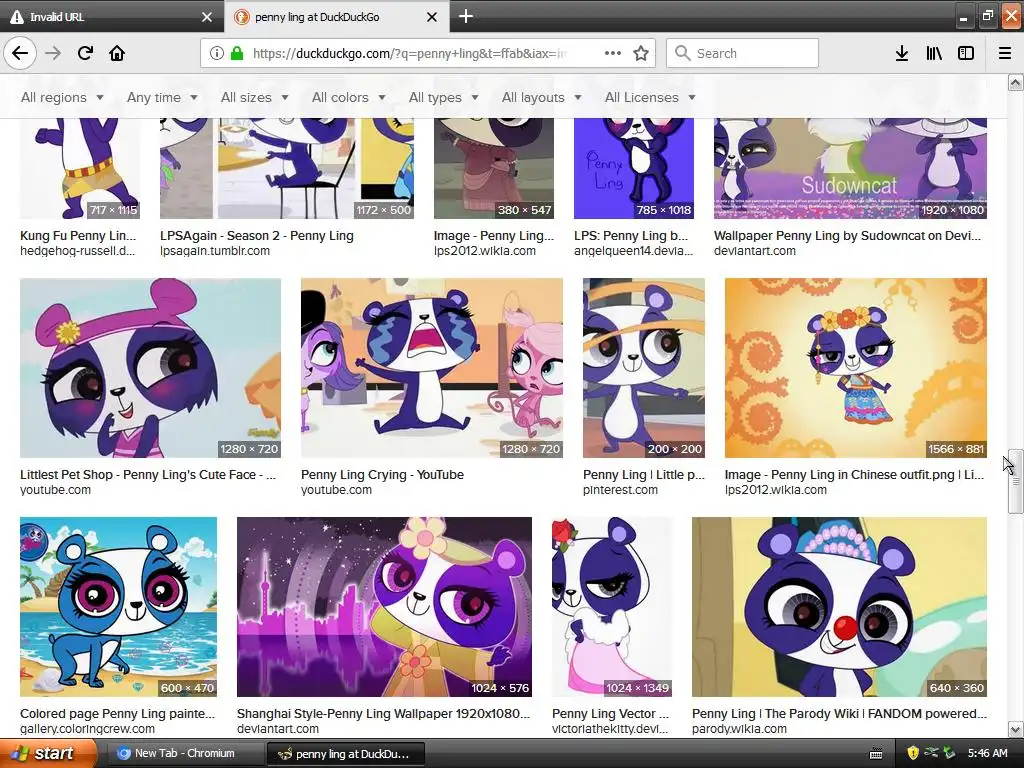Open Penny Ling's Cute Face thumbnail
1024x768 pixels.
pos(150,368)
